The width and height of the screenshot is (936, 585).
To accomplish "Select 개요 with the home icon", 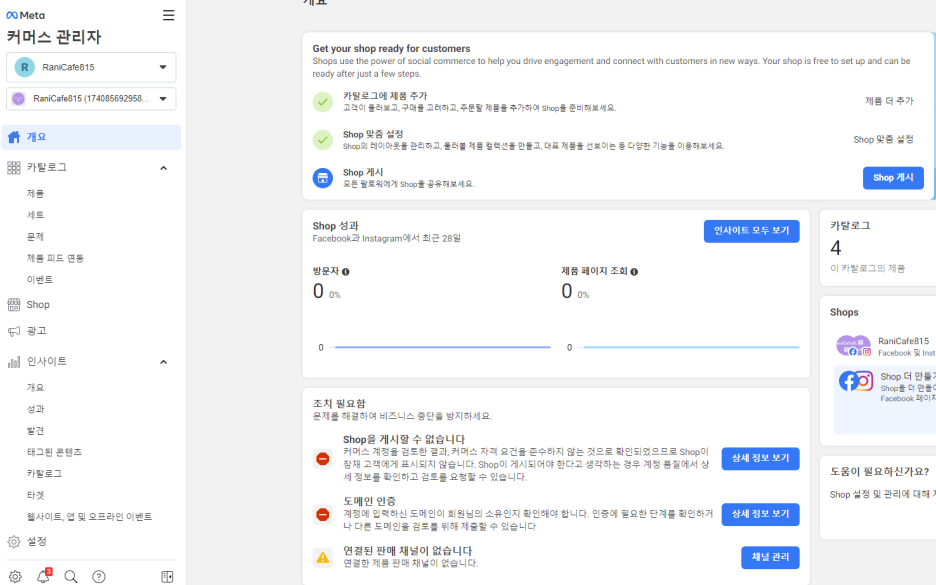I will 91,137.
